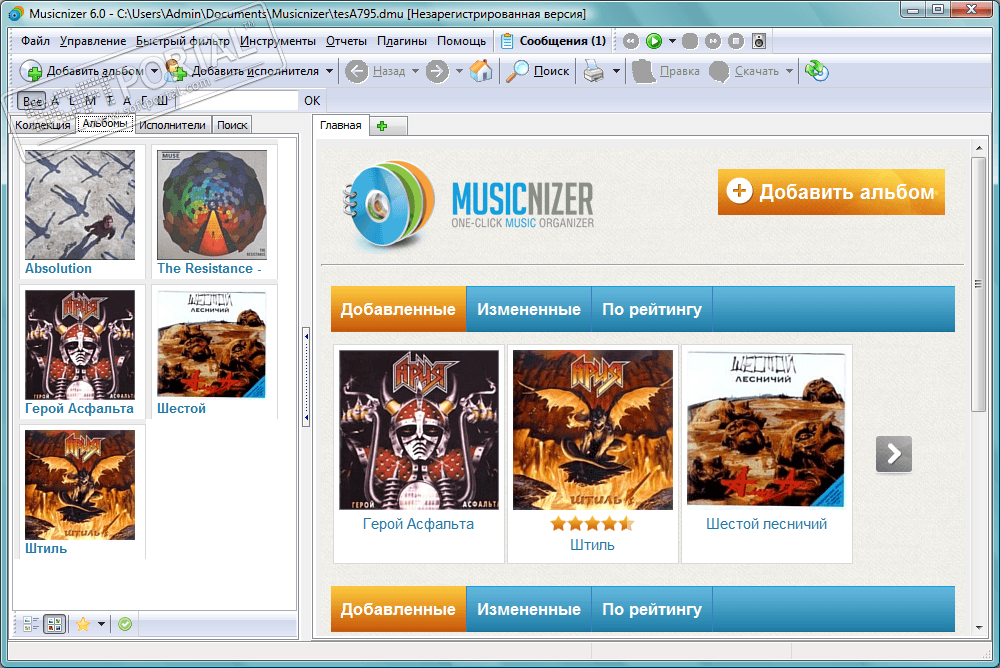Open the Сообщения (1) messages button
This screenshot has width=1000, height=668.
553,41
